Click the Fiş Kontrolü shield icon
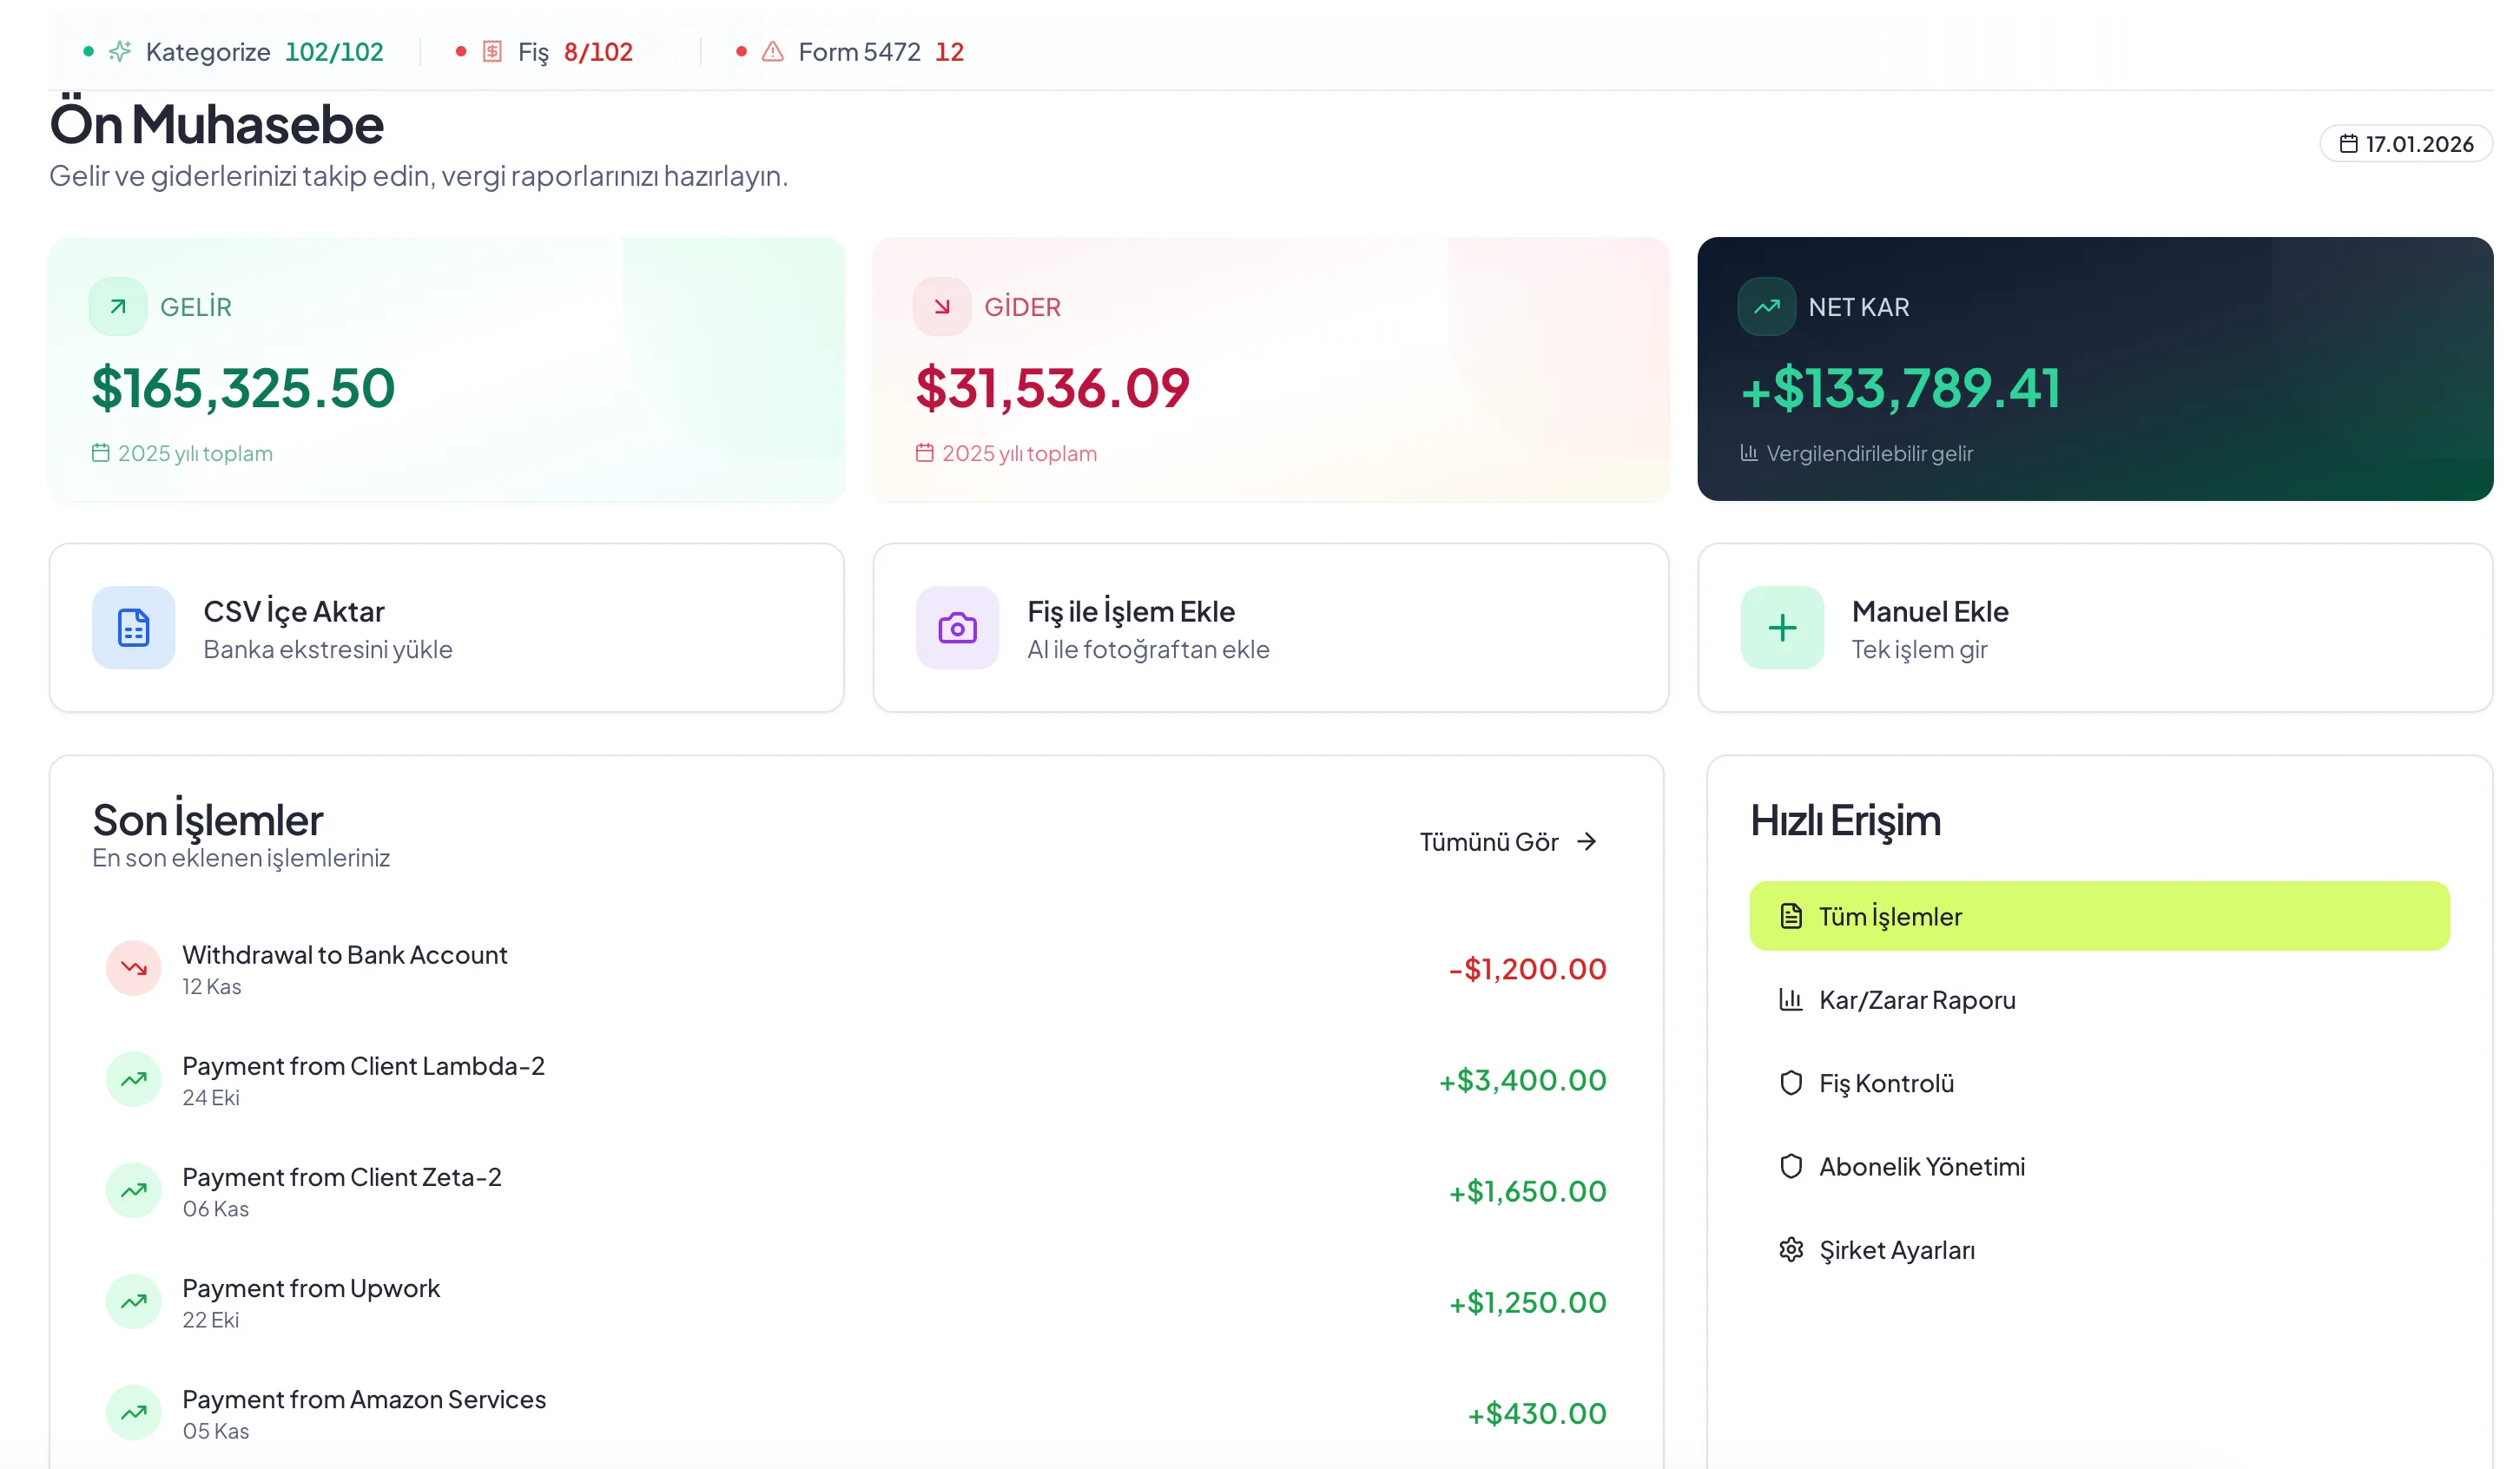The image size is (2520, 1469). tap(1791, 1083)
